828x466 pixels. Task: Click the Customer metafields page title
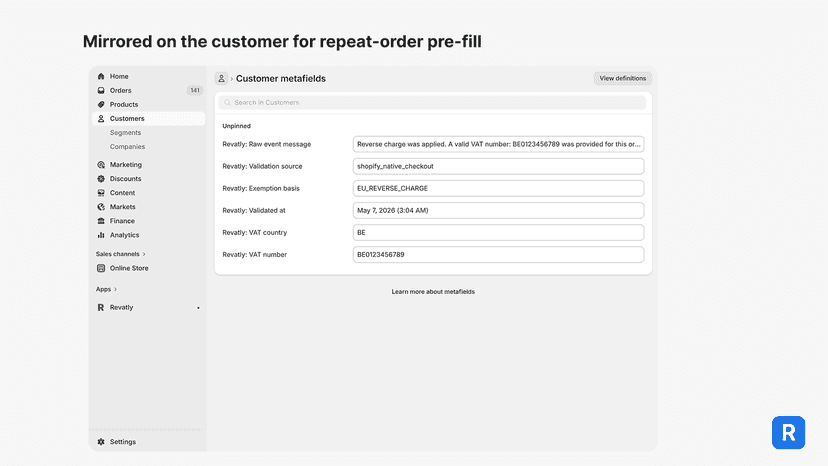click(281, 78)
